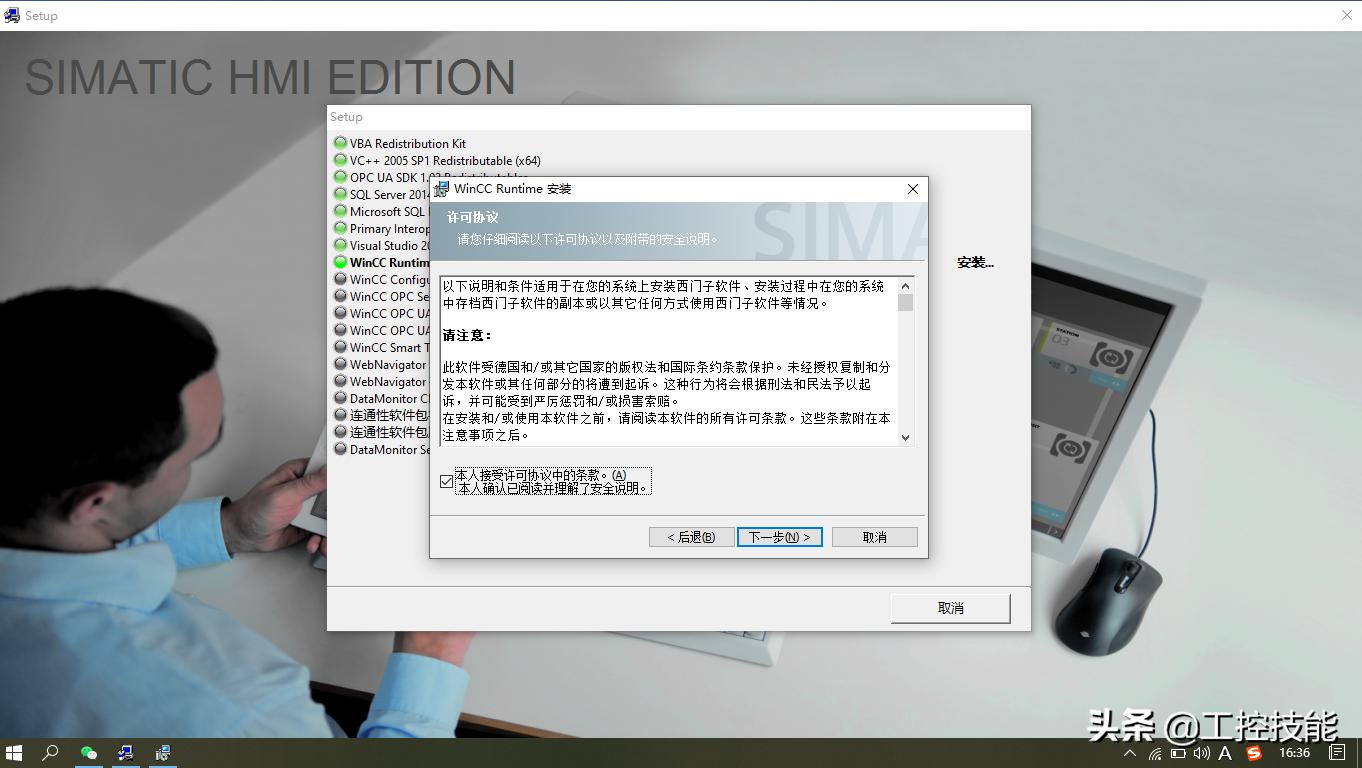The image size is (1362, 768).
Task: Open the Action Center icon in the taskbar corner
Action: (1339, 753)
